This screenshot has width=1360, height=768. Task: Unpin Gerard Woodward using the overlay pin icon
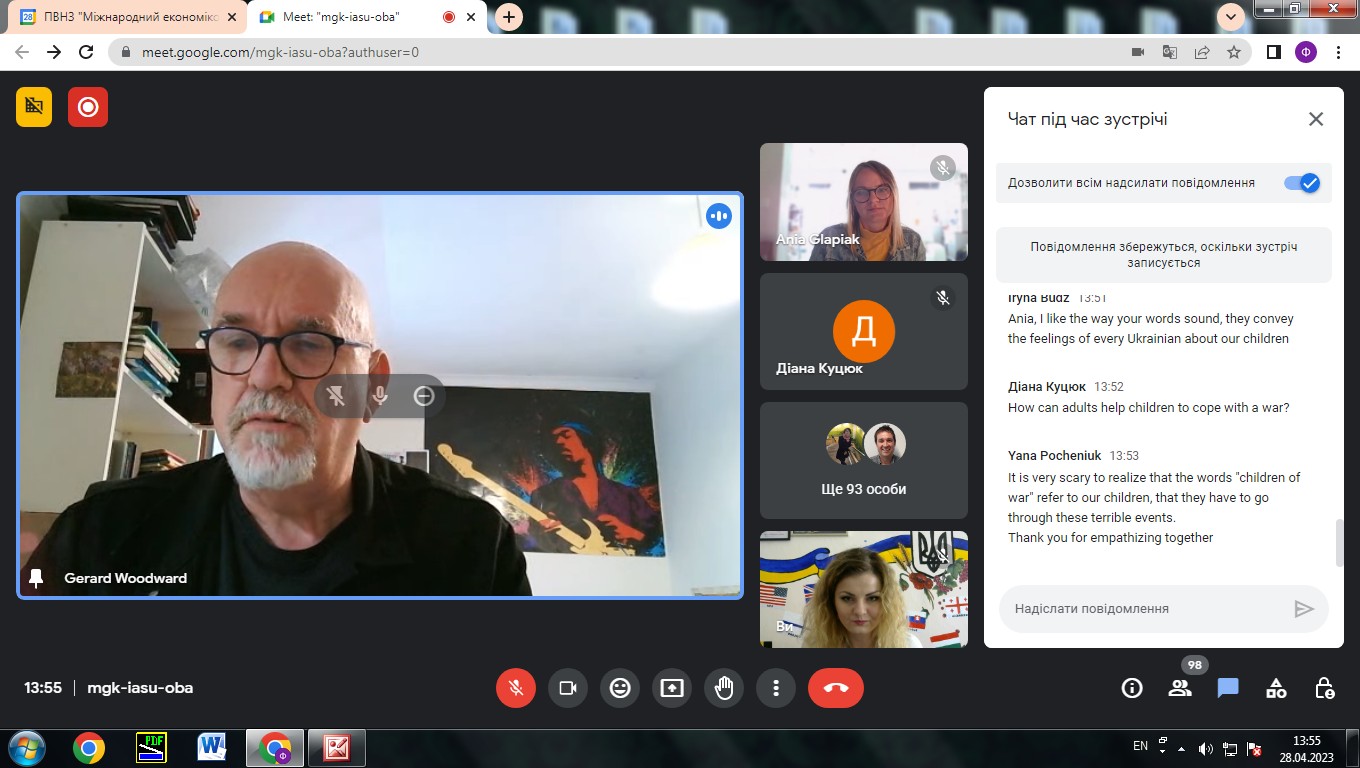pyautogui.click(x=336, y=396)
